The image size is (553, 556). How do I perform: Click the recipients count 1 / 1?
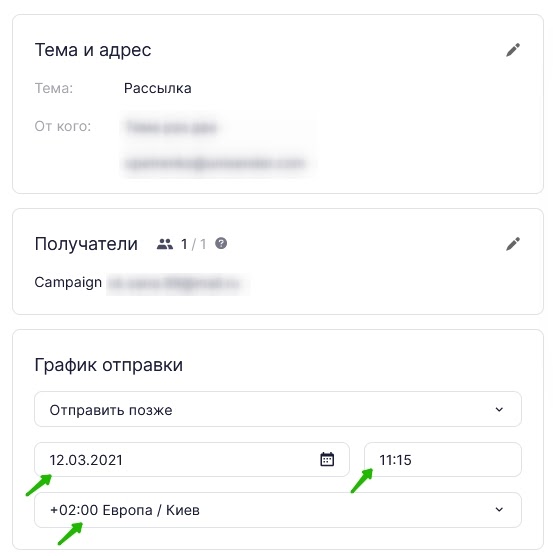pyautogui.click(x=193, y=244)
